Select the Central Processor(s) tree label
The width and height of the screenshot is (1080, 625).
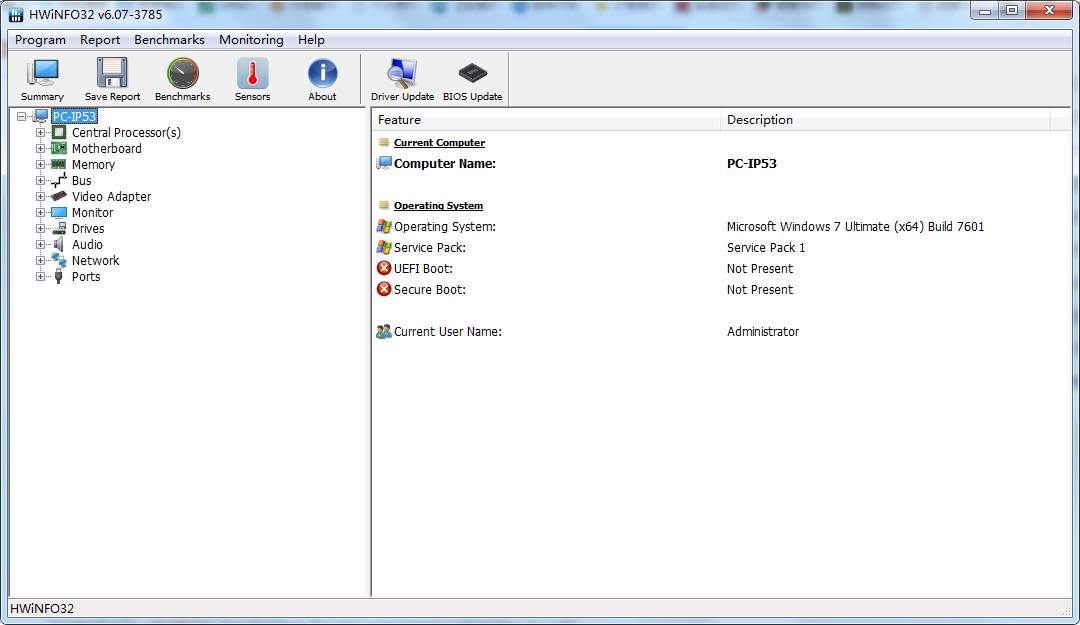pos(127,132)
